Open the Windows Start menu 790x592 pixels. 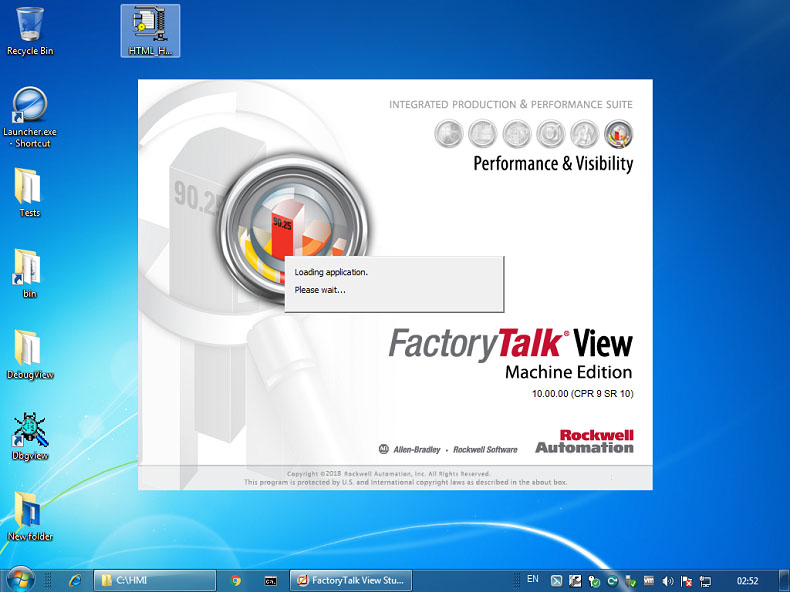(x=19, y=580)
